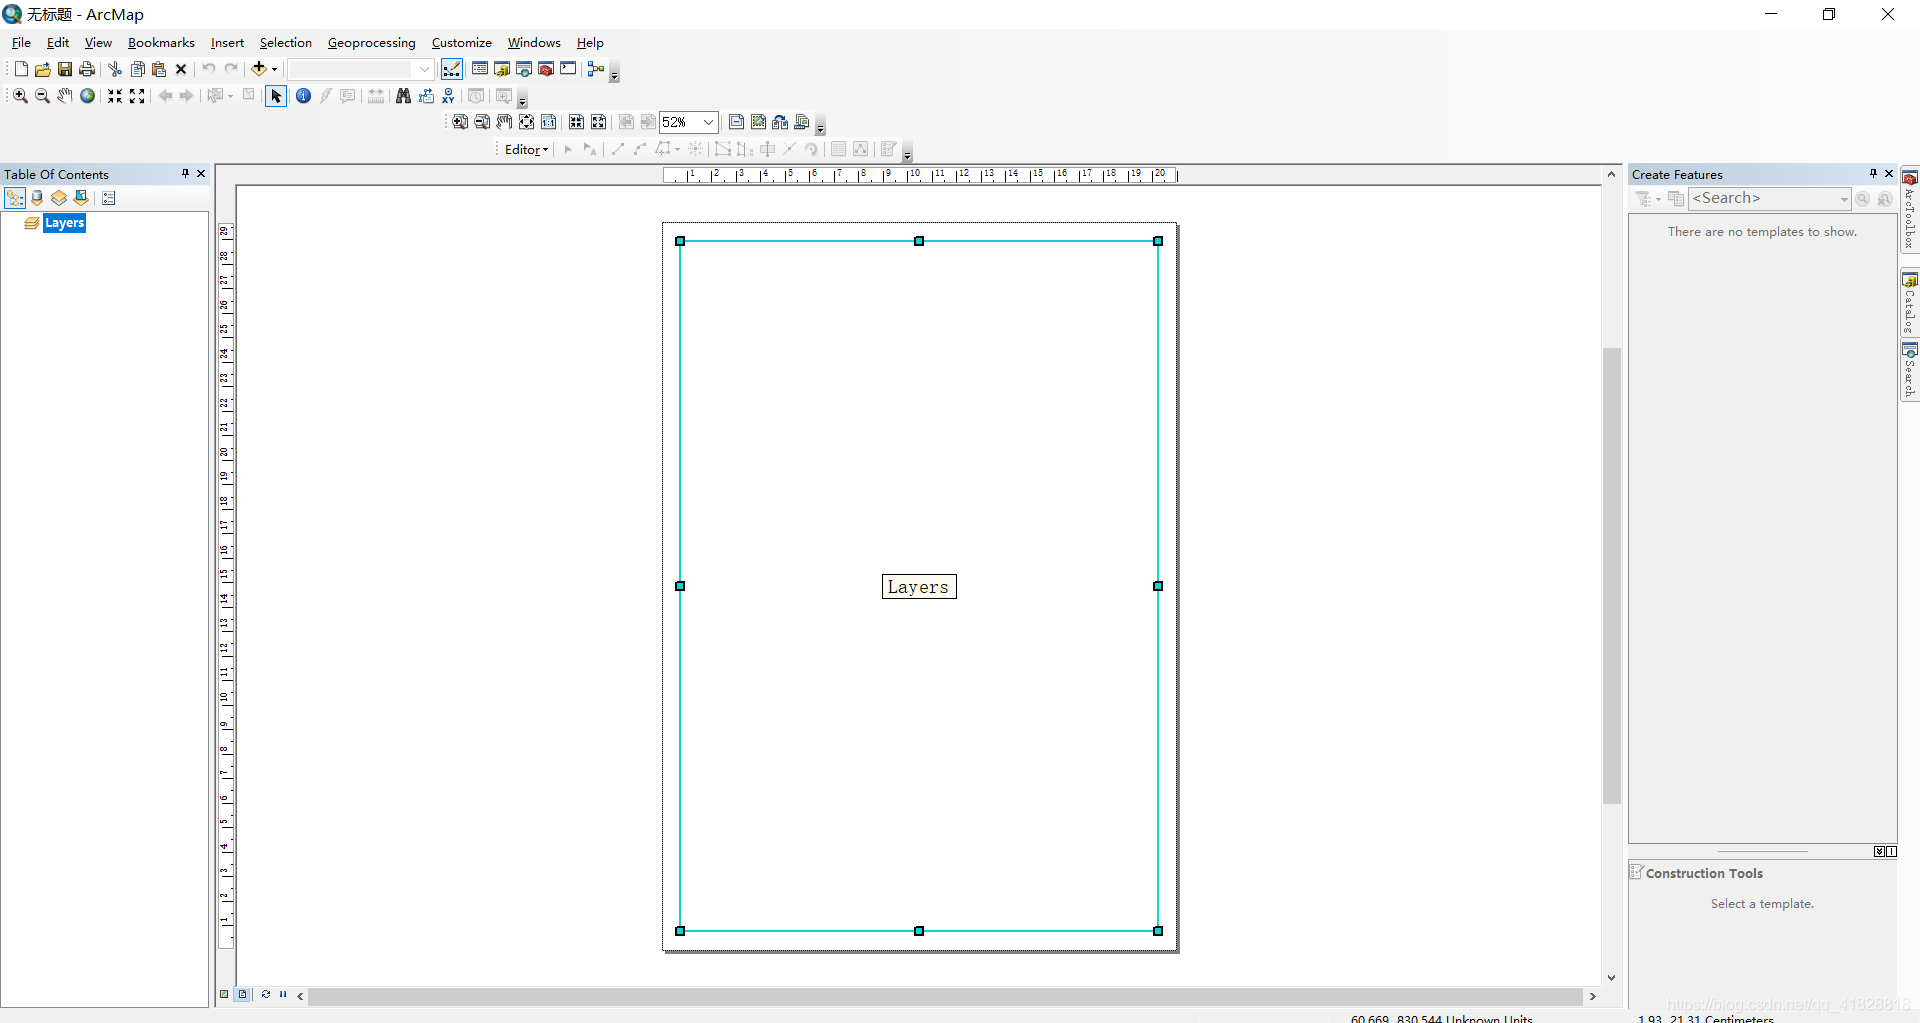The image size is (1920, 1023).
Task: Open the Geoprocessing menu
Action: (371, 43)
